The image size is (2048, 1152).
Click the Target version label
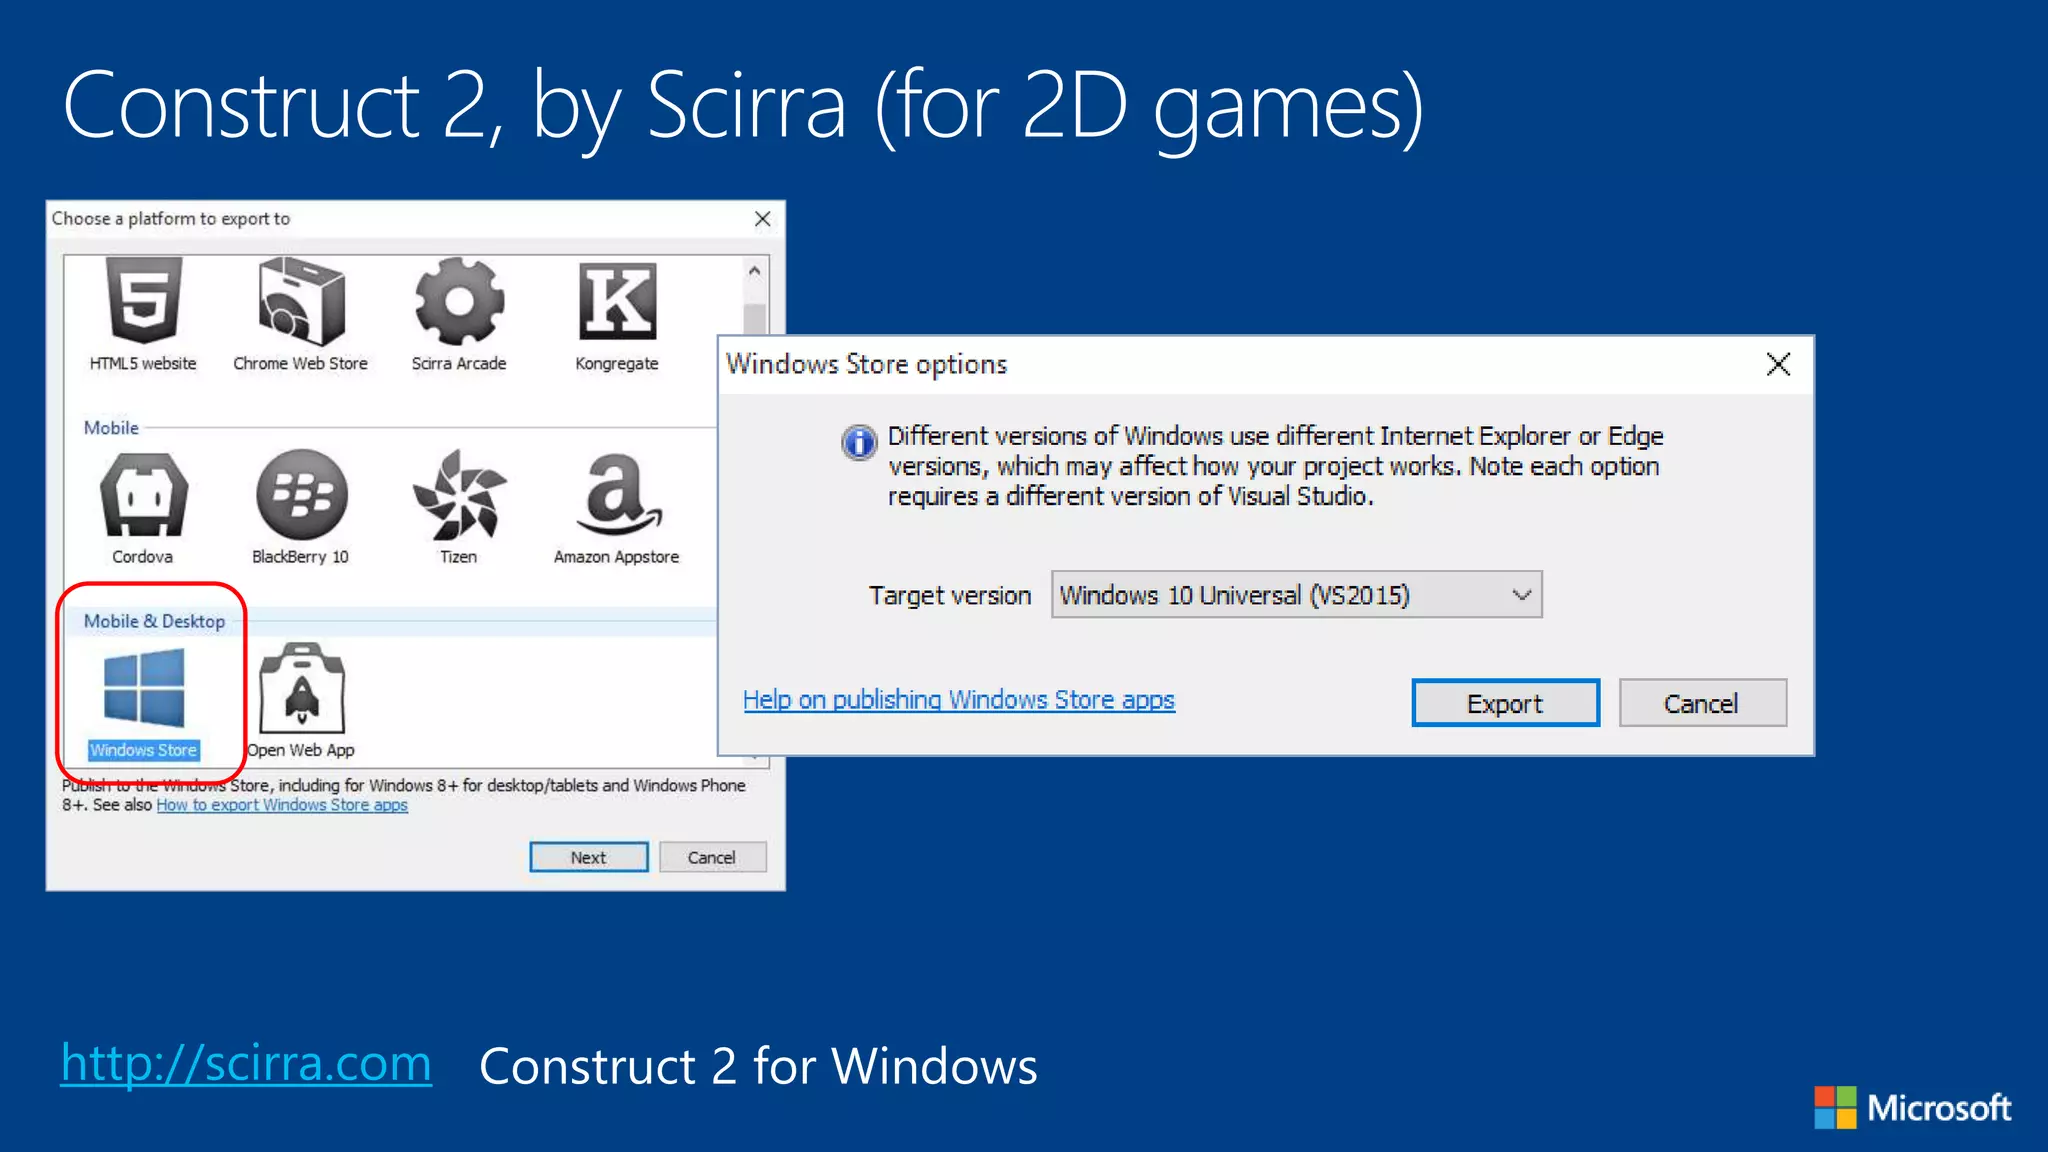pos(950,596)
